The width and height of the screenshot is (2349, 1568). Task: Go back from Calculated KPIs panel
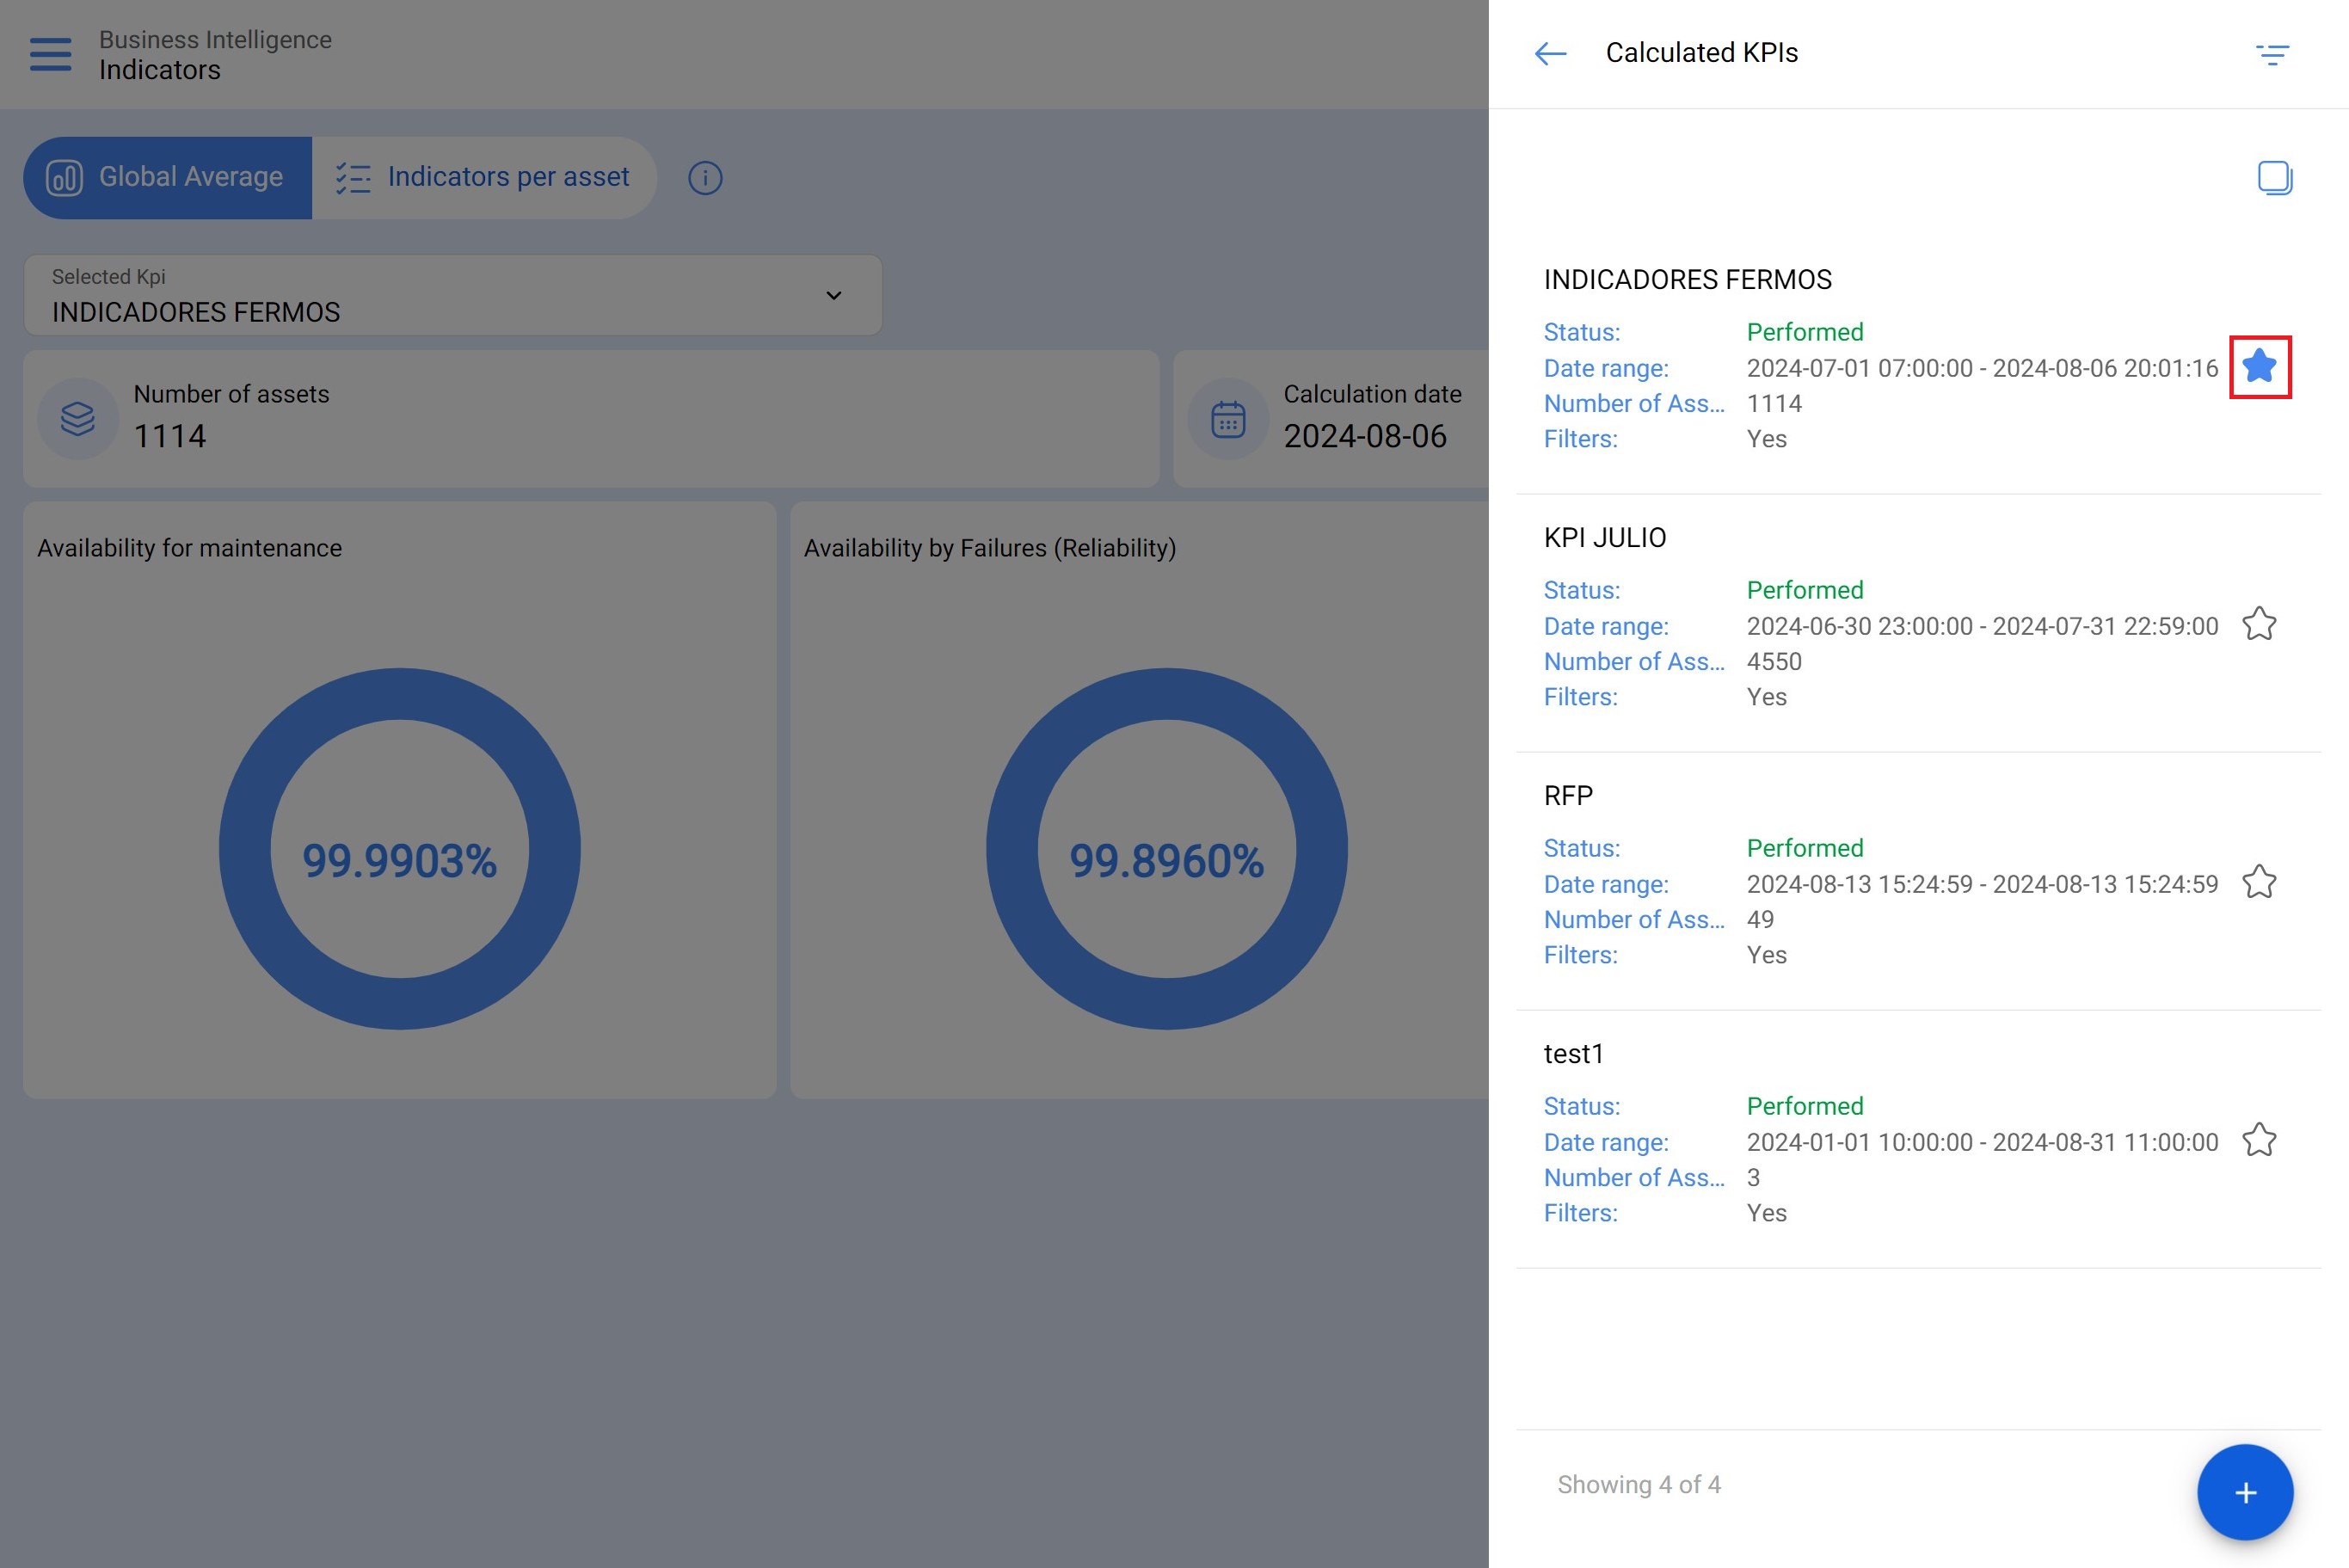pos(1550,53)
